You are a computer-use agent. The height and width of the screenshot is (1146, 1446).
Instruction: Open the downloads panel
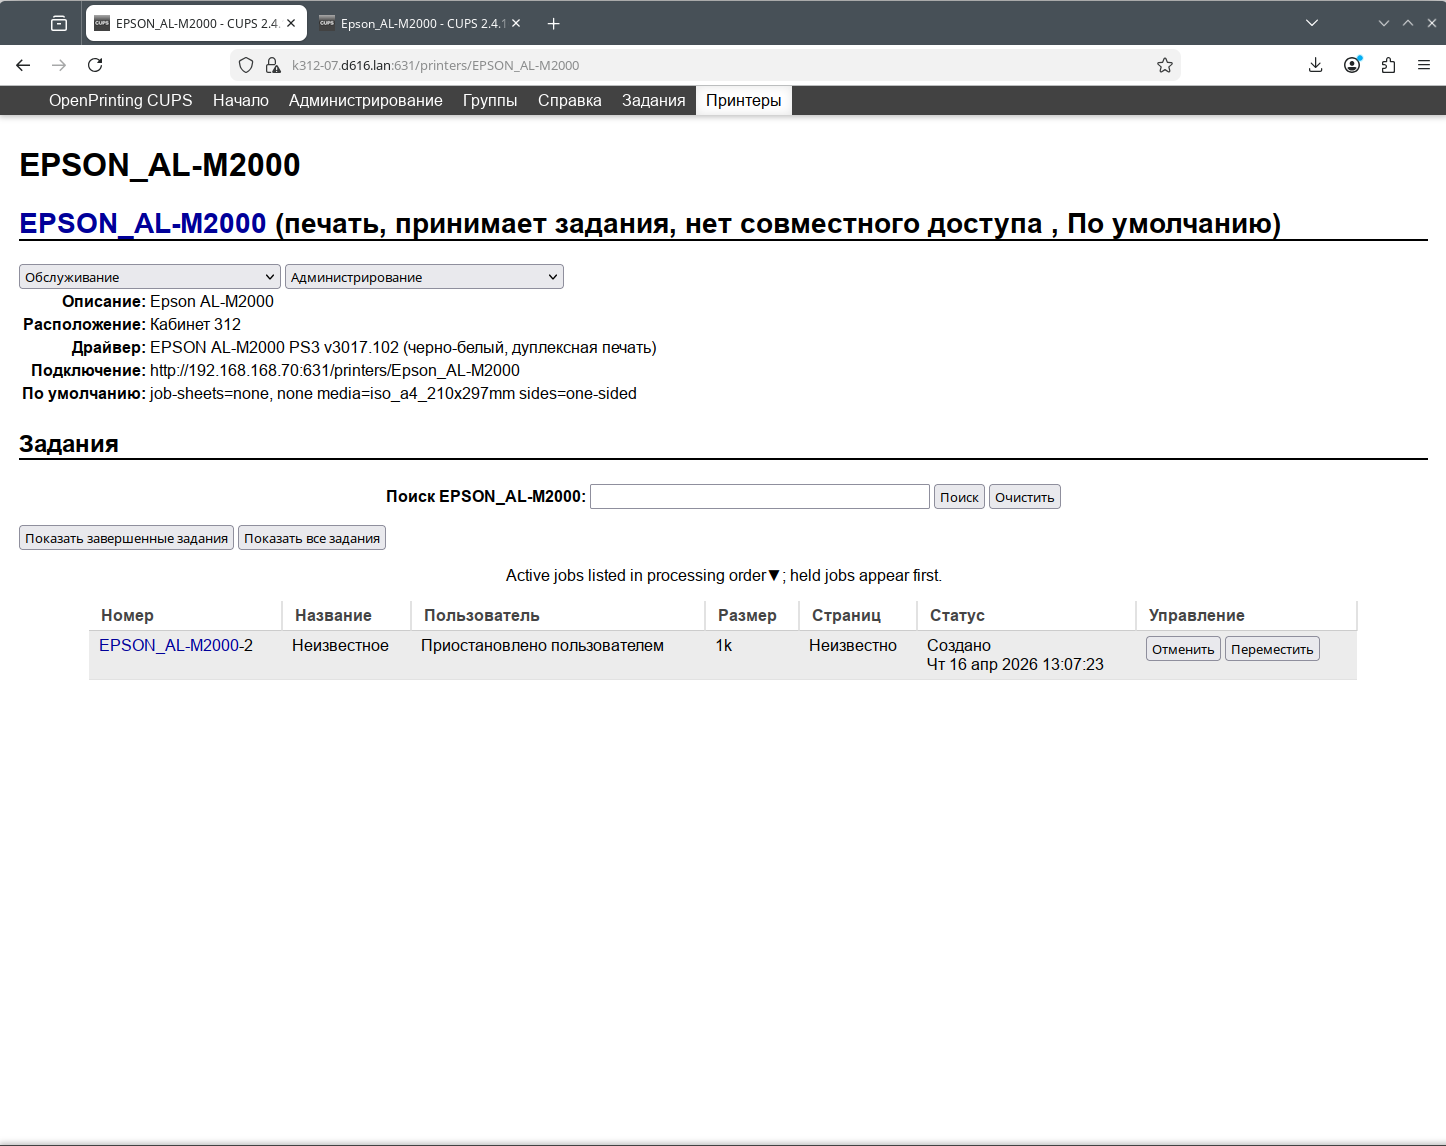(x=1315, y=65)
